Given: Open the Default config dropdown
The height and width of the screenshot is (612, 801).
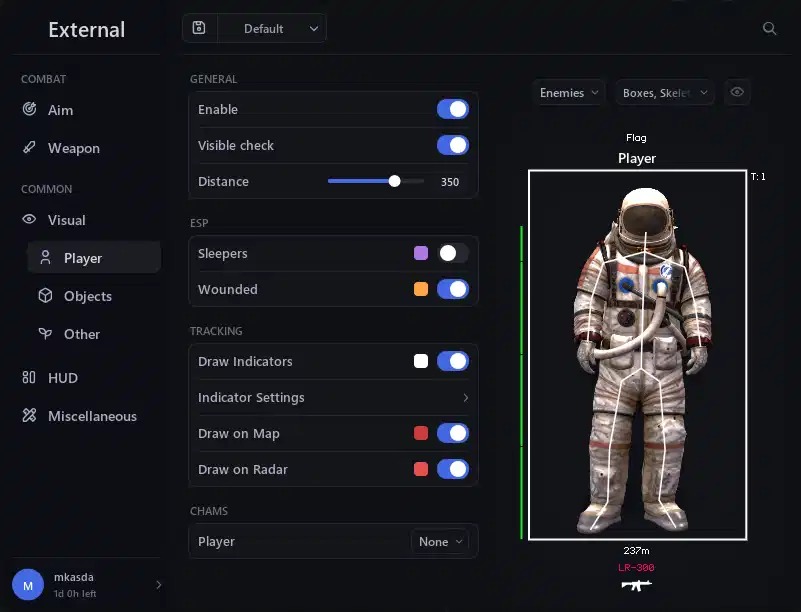Looking at the screenshot, I should click(272, 29).
